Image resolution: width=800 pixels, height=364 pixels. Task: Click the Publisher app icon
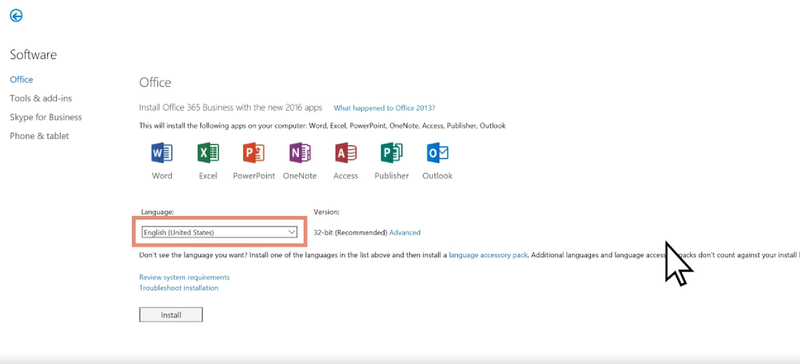[x=391, y=153]
